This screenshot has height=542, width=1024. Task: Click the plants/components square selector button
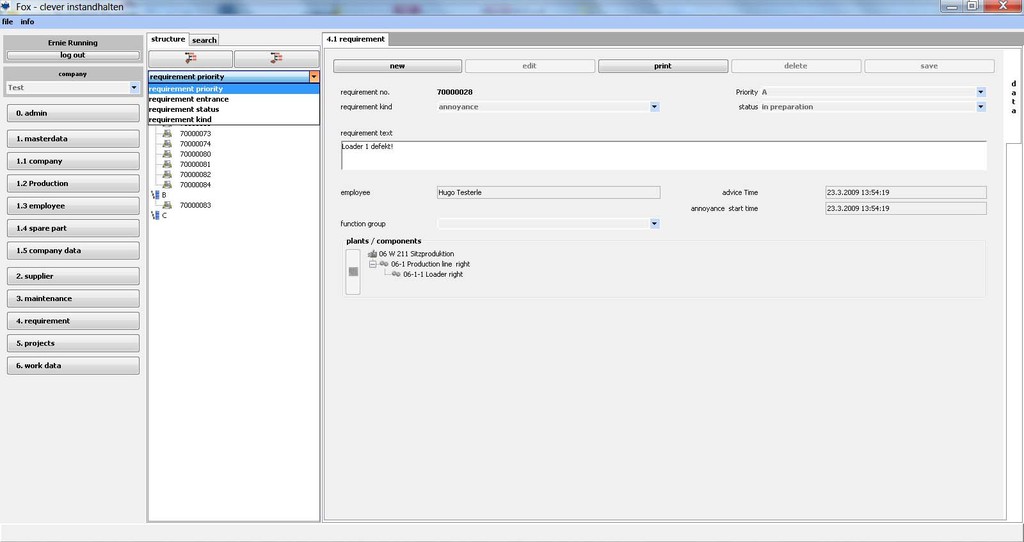[353, 271]
